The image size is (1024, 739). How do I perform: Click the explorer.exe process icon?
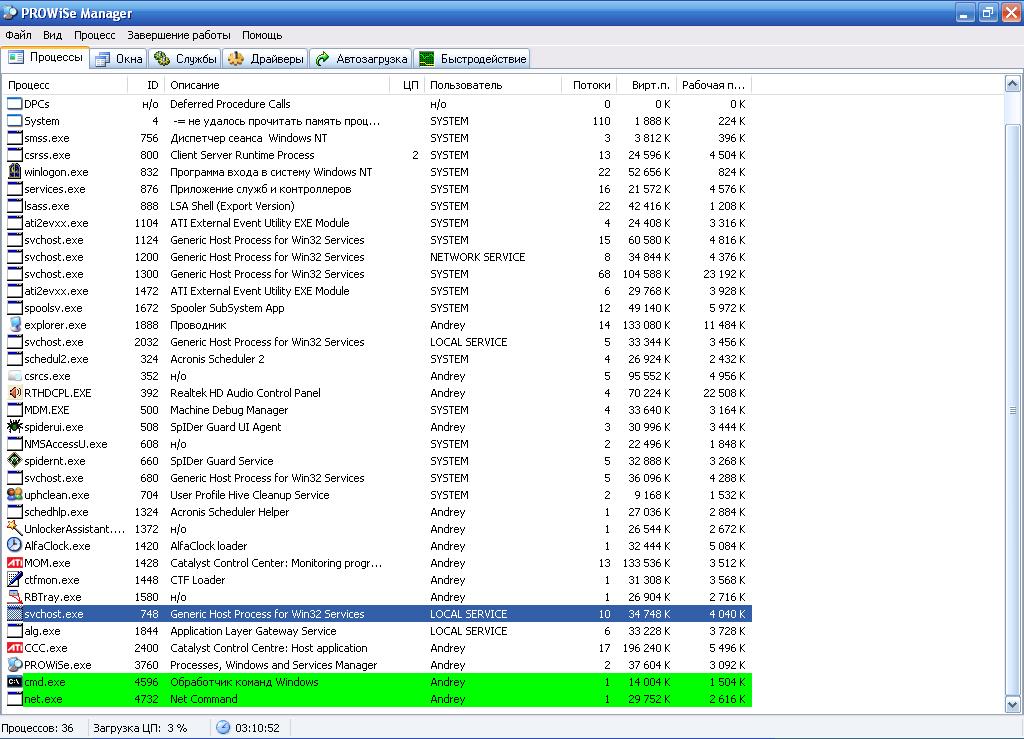pos(15,325)
